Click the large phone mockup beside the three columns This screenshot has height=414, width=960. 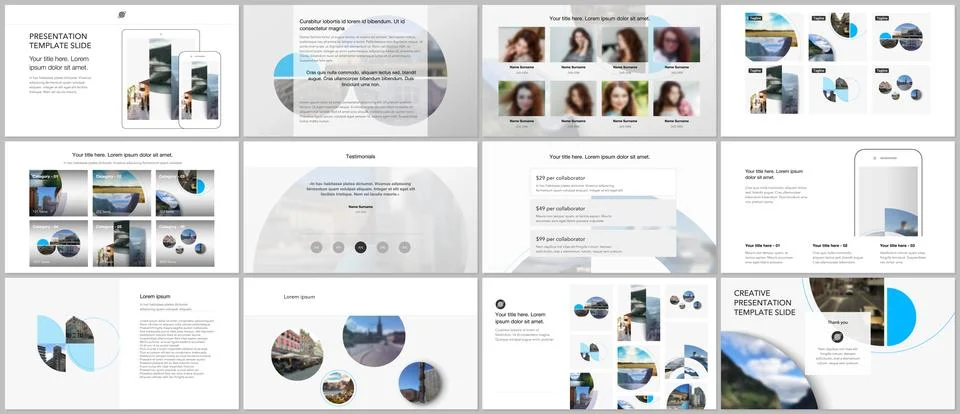point(888,192)
